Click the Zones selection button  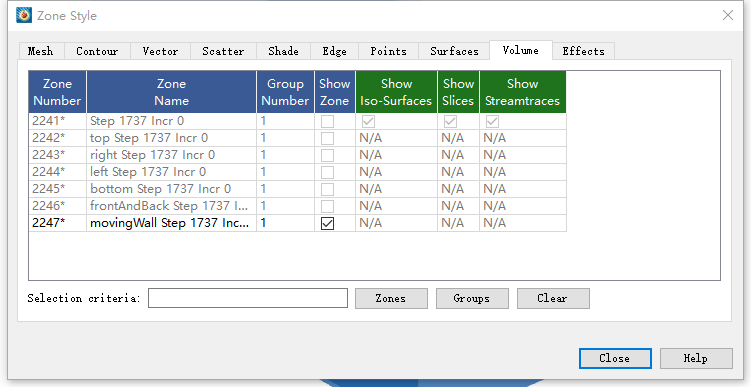[391, 298]
